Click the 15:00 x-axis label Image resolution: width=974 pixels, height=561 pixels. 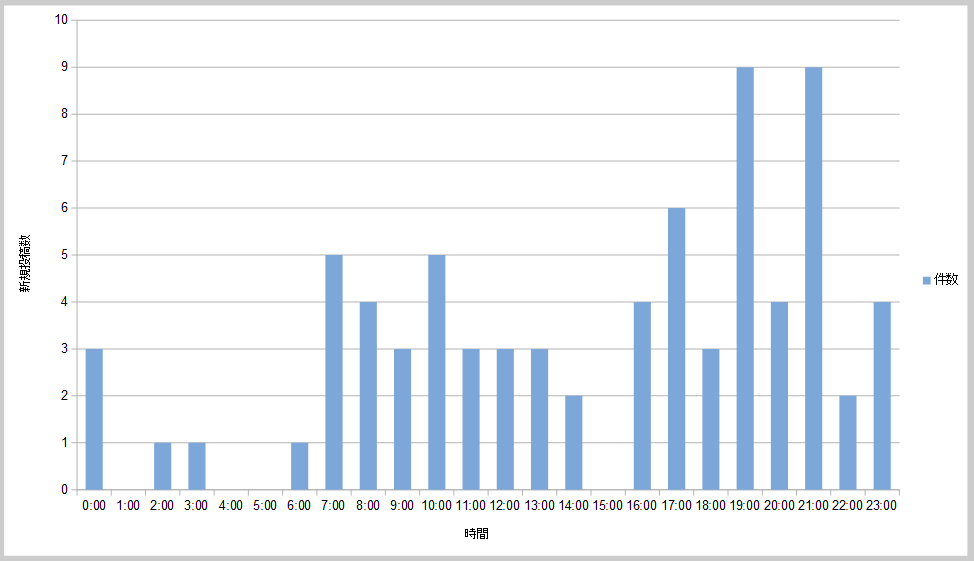click(607, 506)
